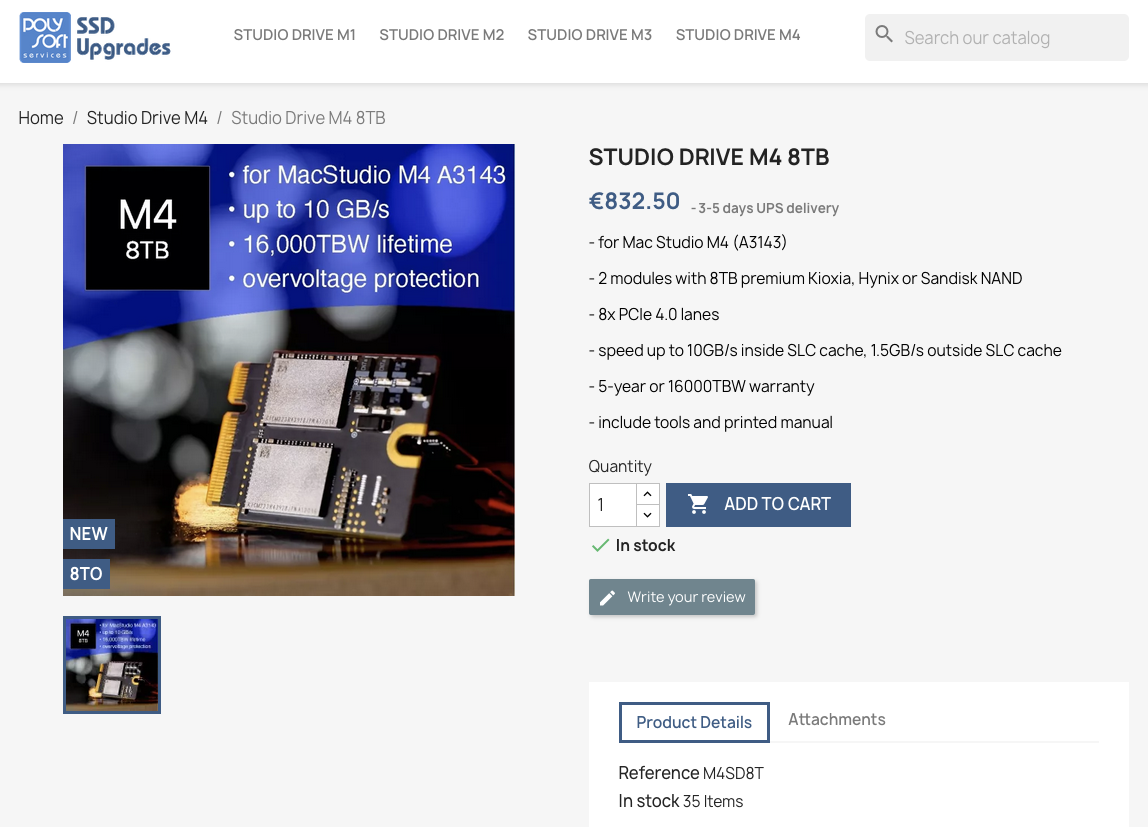Viewport: 1148px width, 827px height.
Task: Click the 8TO product flag
Action: [x=86, y=574]
